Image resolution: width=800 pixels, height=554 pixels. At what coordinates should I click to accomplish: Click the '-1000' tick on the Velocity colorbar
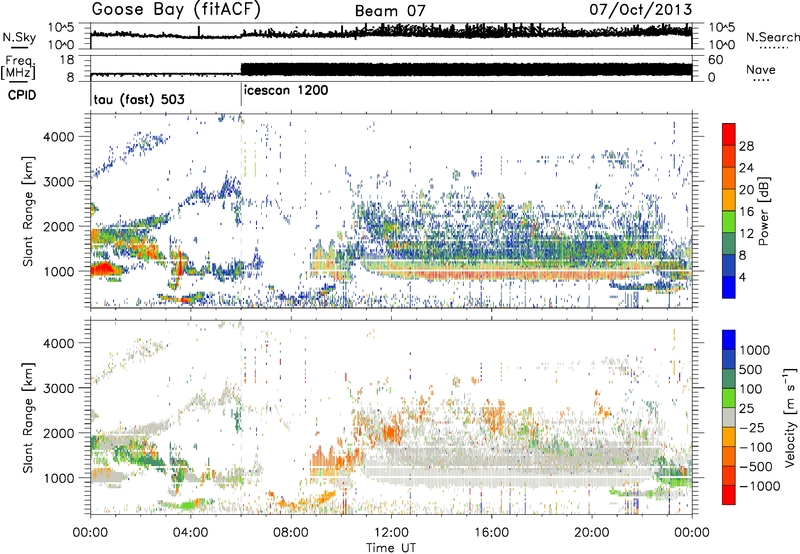[x=760, y=486]
